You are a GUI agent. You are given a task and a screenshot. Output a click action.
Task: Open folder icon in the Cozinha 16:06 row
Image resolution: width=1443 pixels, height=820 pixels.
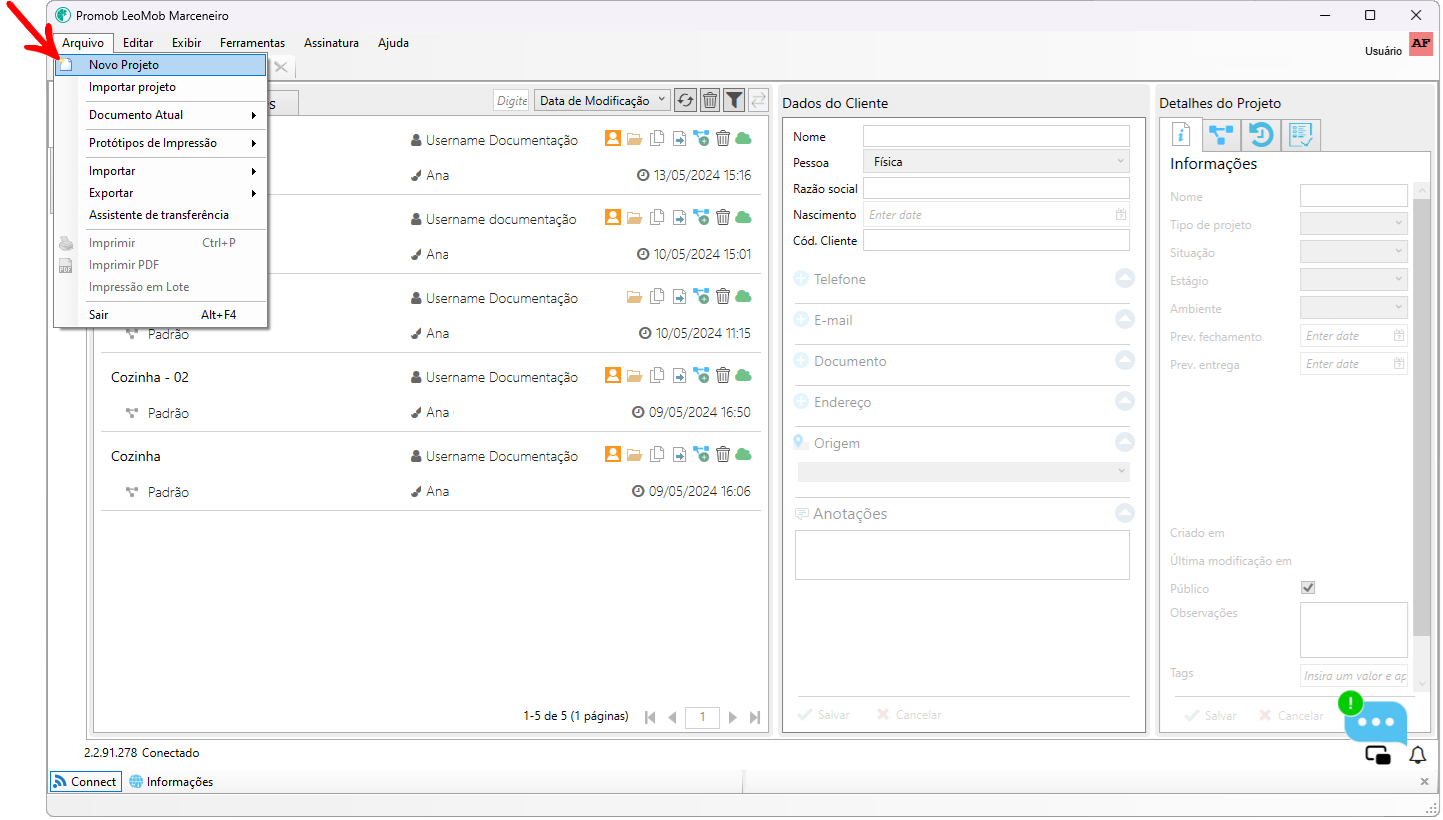635,455
